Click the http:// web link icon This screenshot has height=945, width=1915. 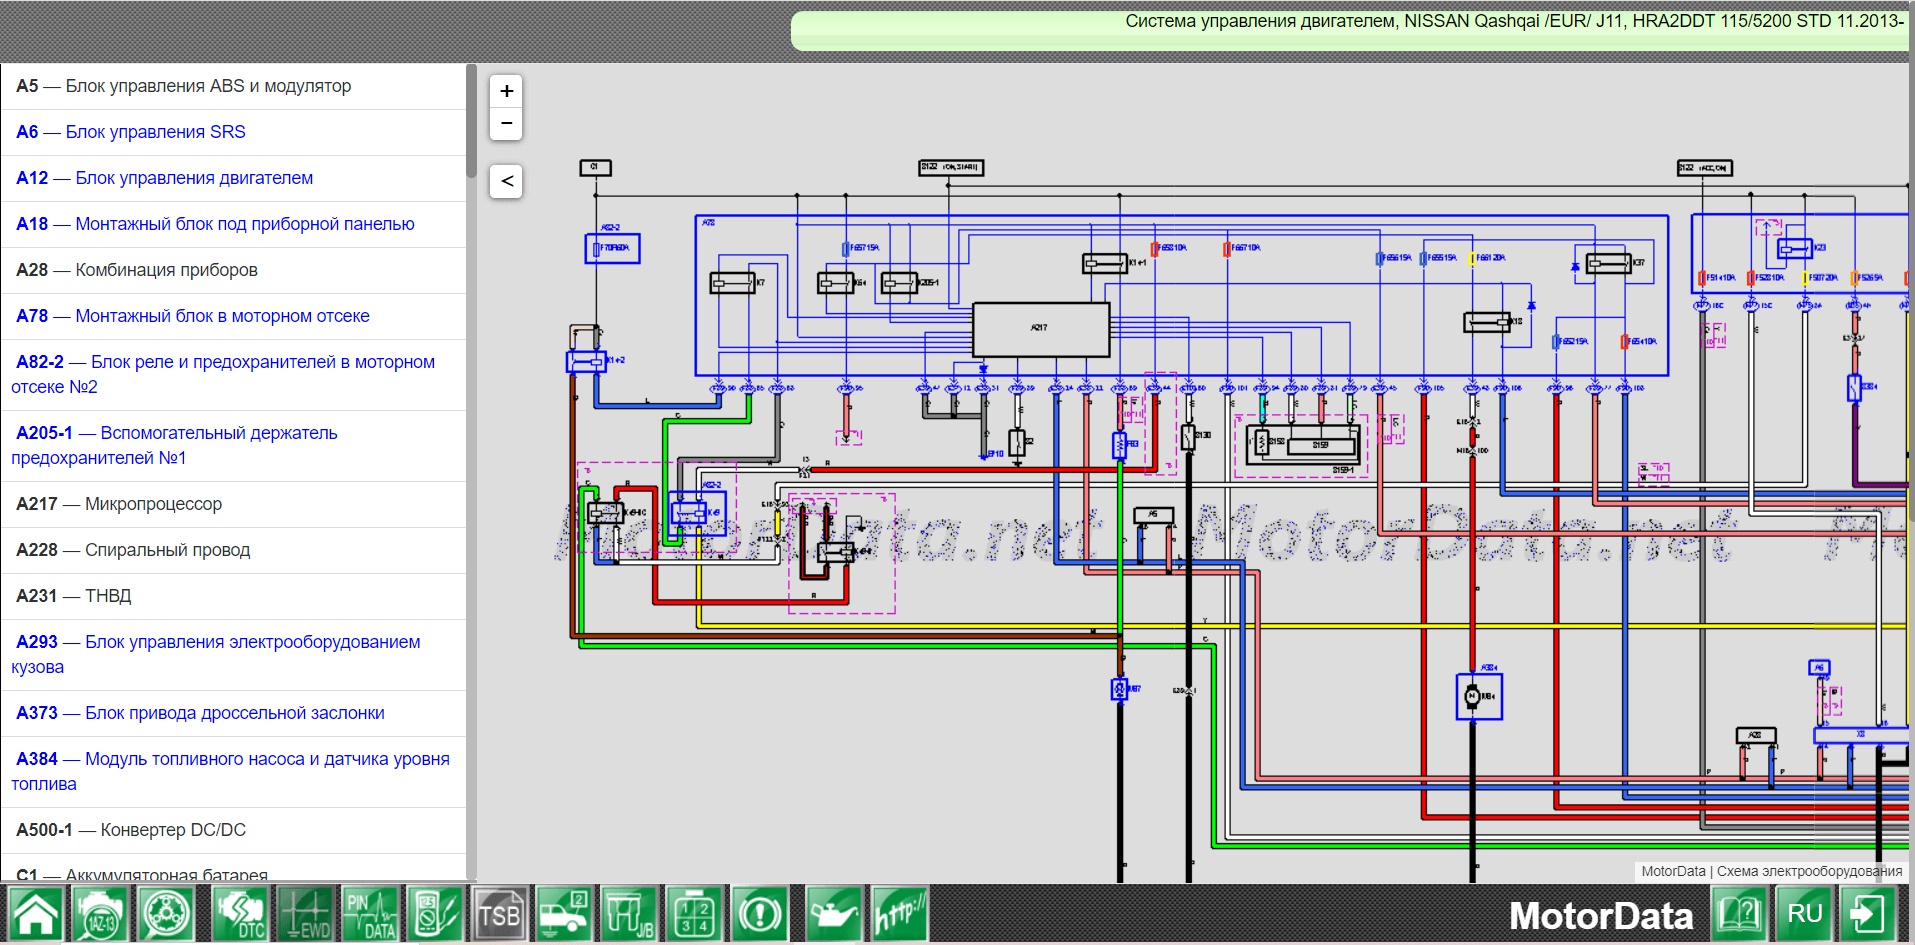coord(899,914)
